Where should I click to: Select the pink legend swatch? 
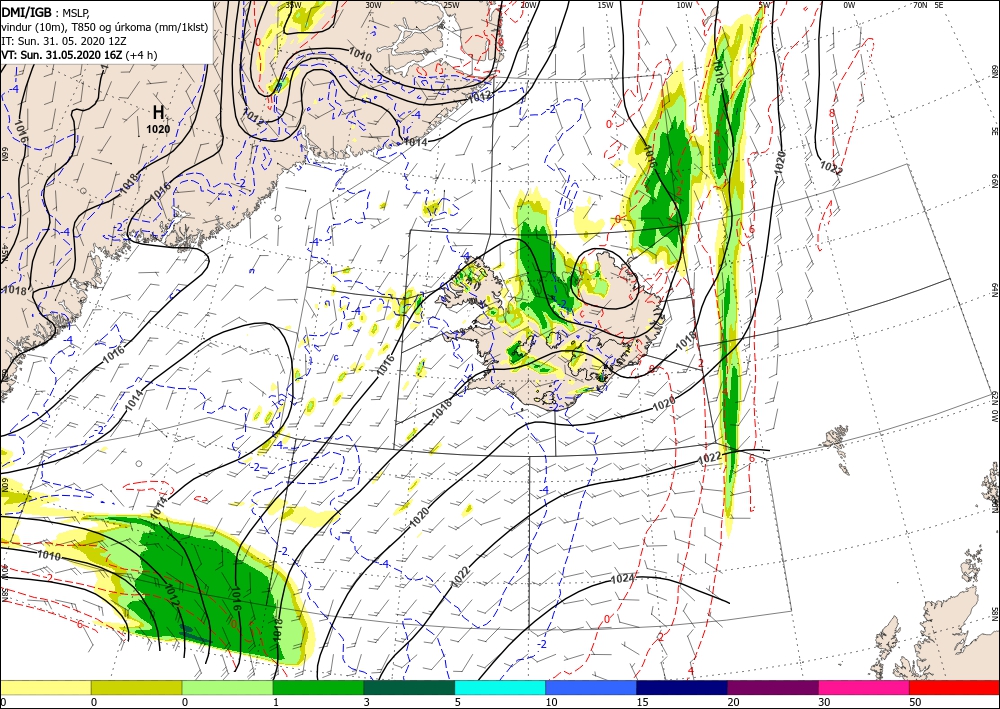[x=864, y=687]
